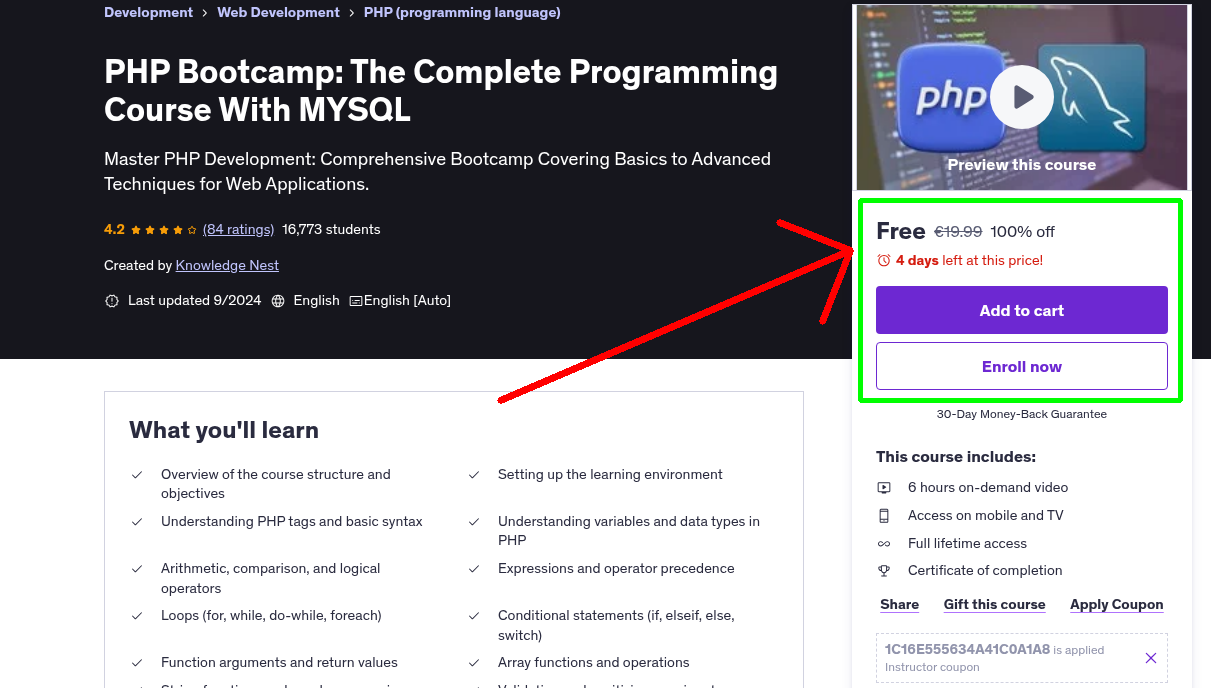Click the mobile device access icon
This screenshot has height=688, width=1211.
[x=884, y=516]
